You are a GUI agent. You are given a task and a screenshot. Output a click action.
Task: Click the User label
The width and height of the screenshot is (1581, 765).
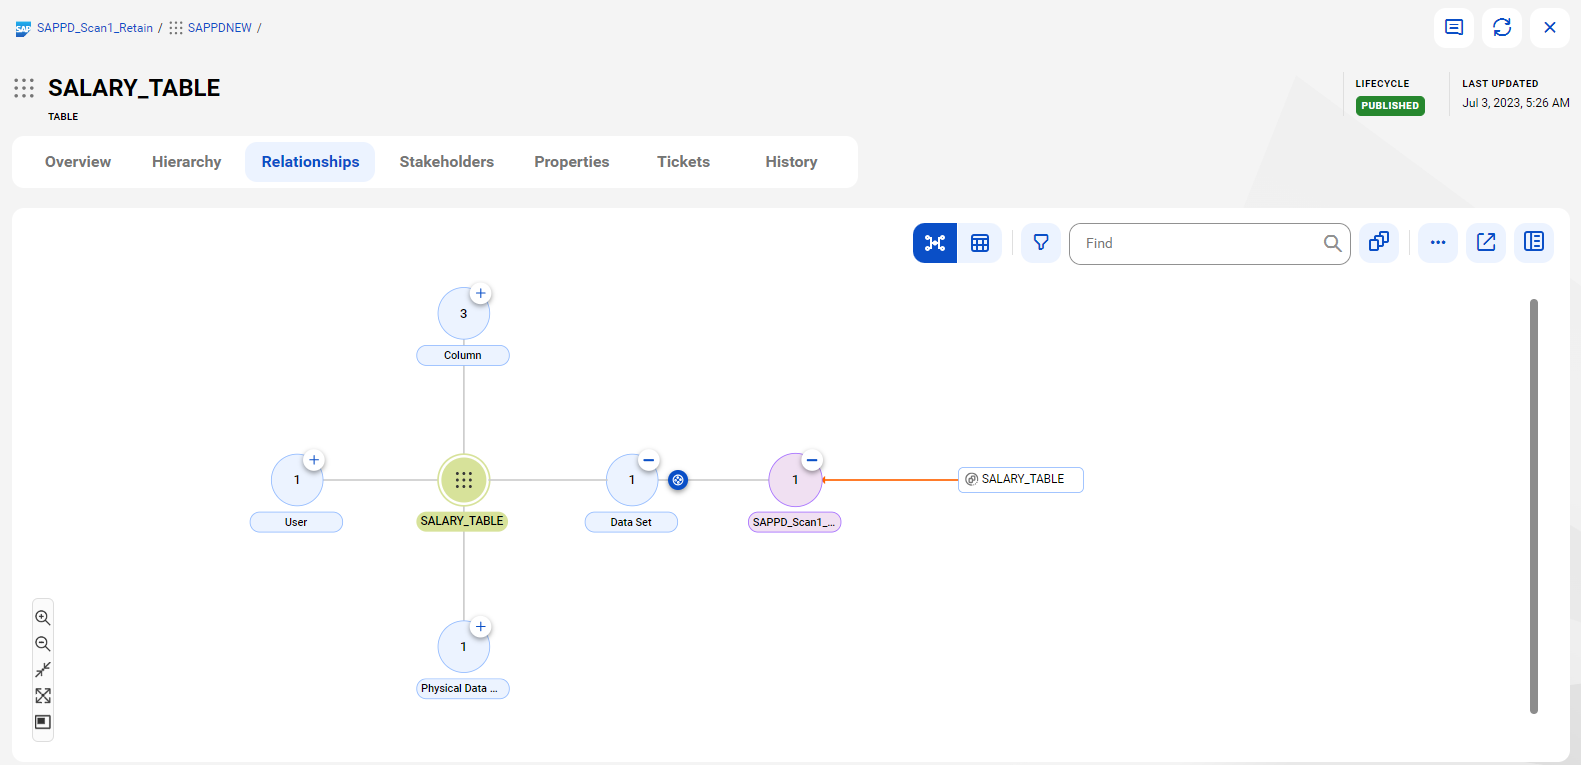[x=296, y=522]
